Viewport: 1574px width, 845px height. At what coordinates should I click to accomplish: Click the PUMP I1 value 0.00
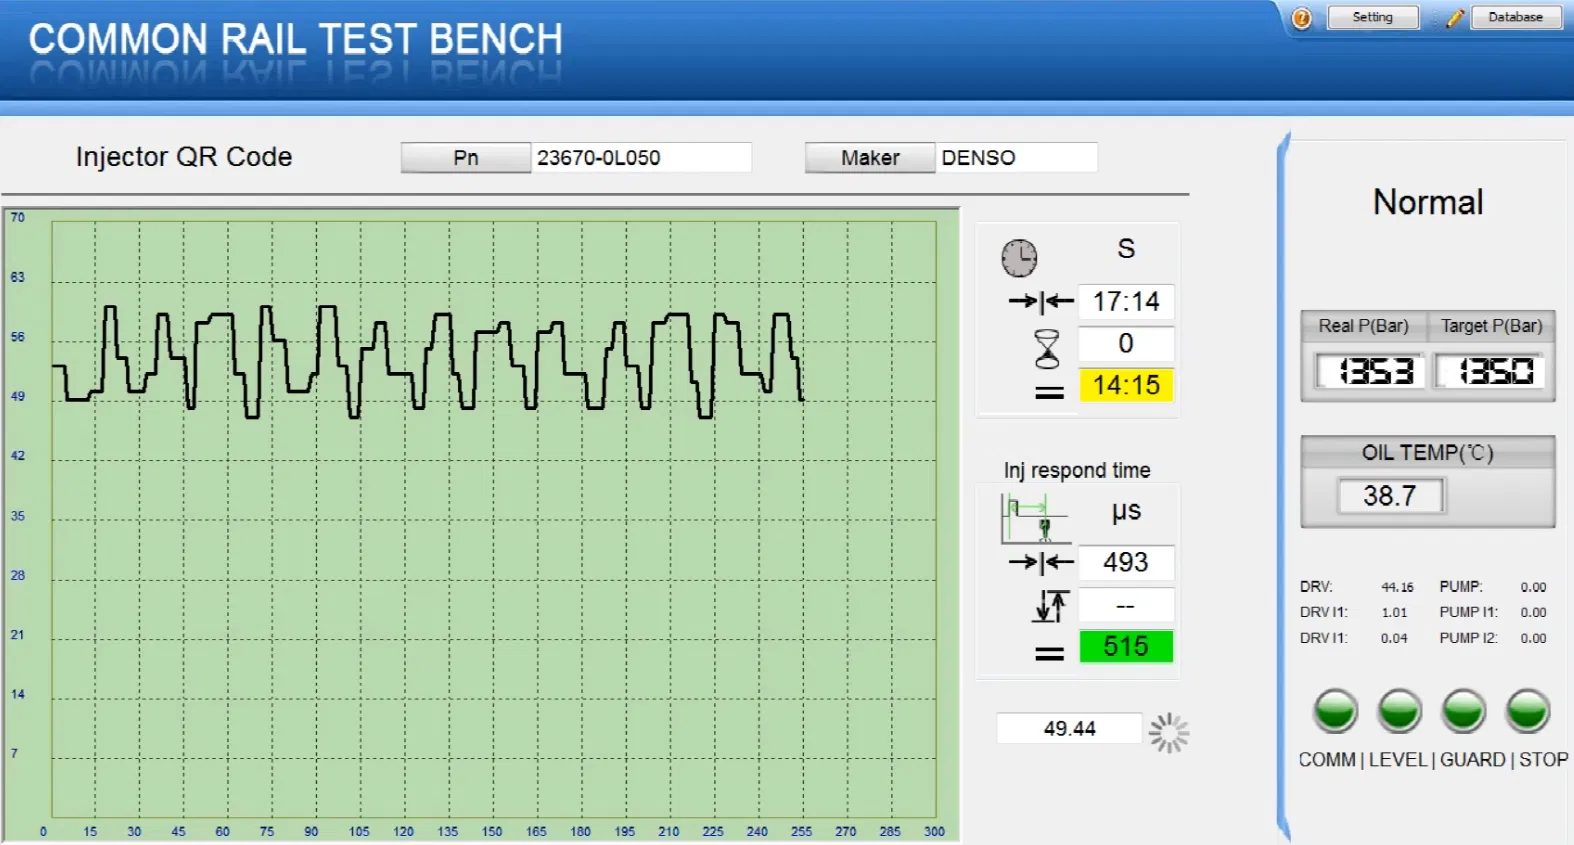(x=1533, y=612)
